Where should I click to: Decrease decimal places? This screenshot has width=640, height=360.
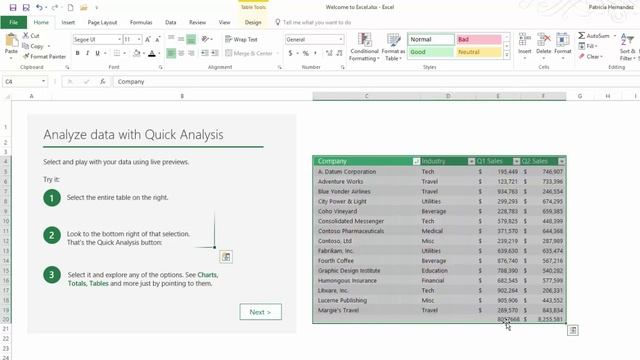click(x=339, y=53)
